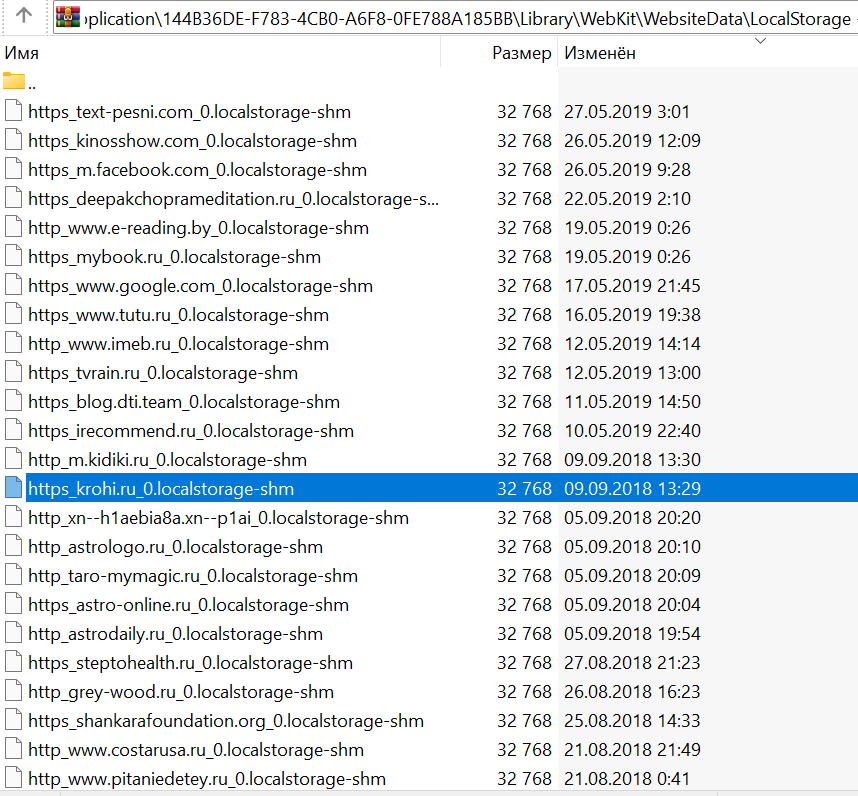Select the https_tvrain.ru_0.localstorage-shm file name
Screen dimensions: 858x796
[x=163, y=373]
